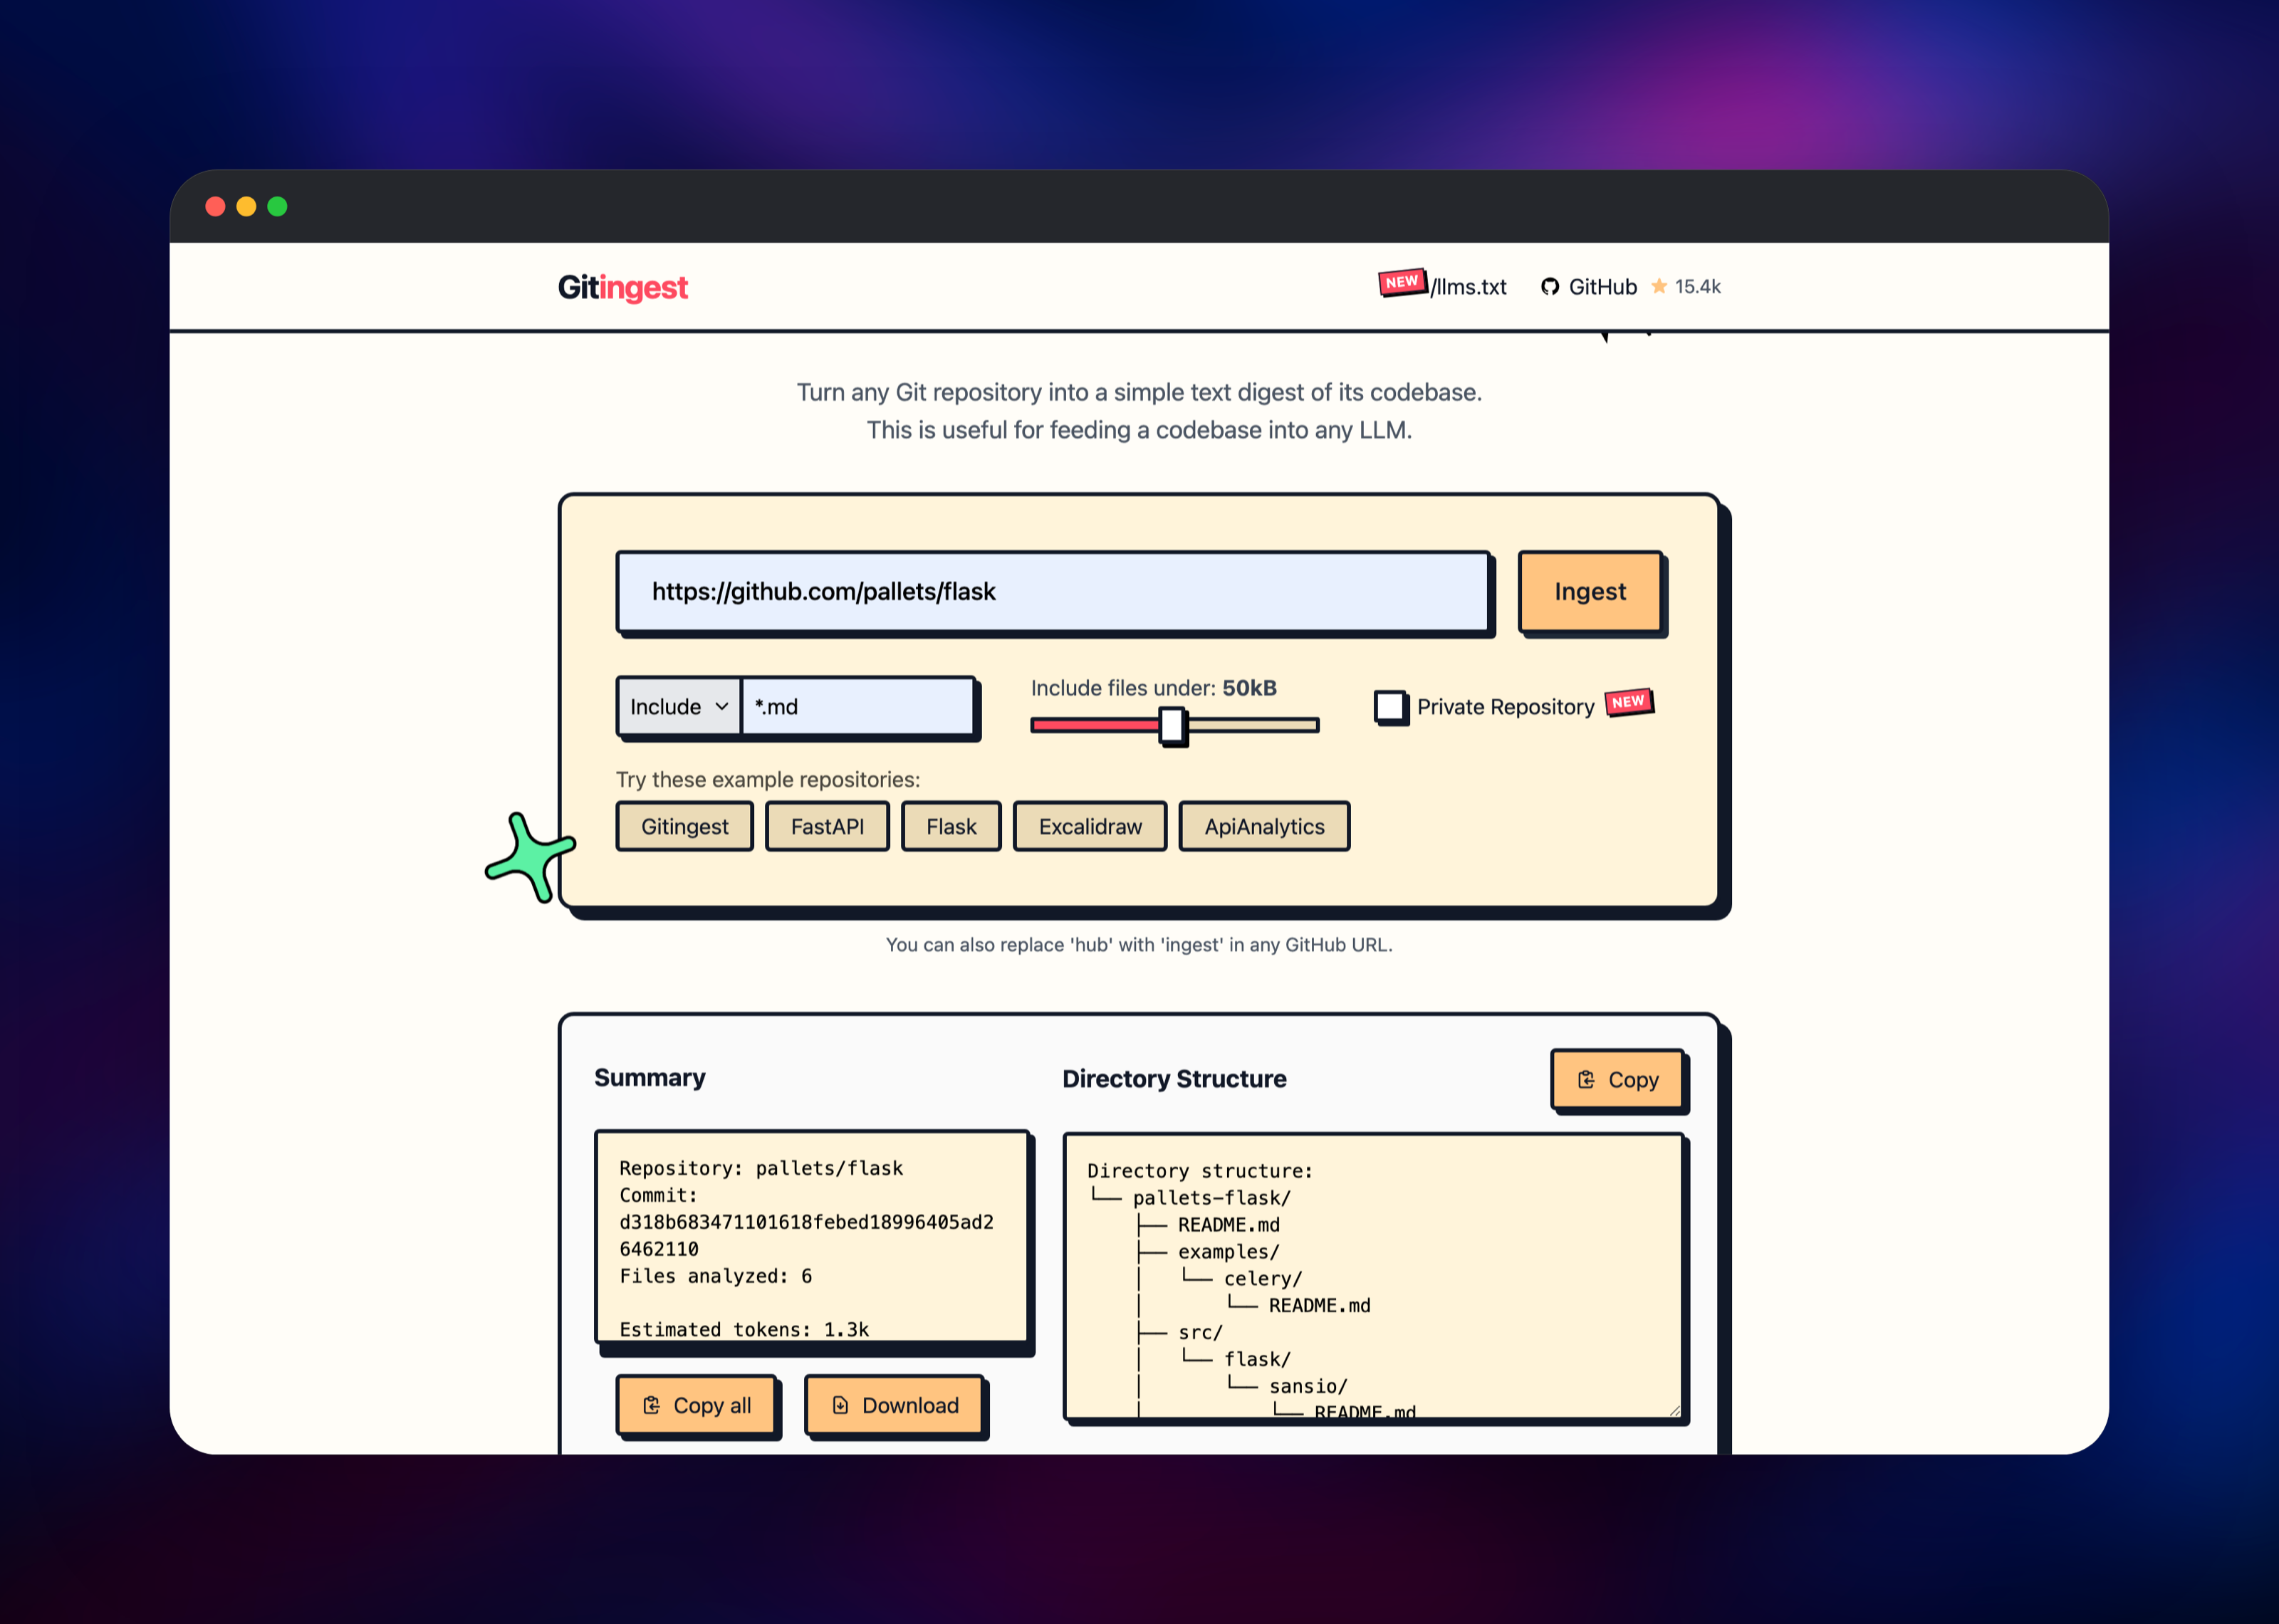Viewport: 2279px width, 1624px height.
Task: Copy the directory structure with Copy button
Action: 1617,1080
